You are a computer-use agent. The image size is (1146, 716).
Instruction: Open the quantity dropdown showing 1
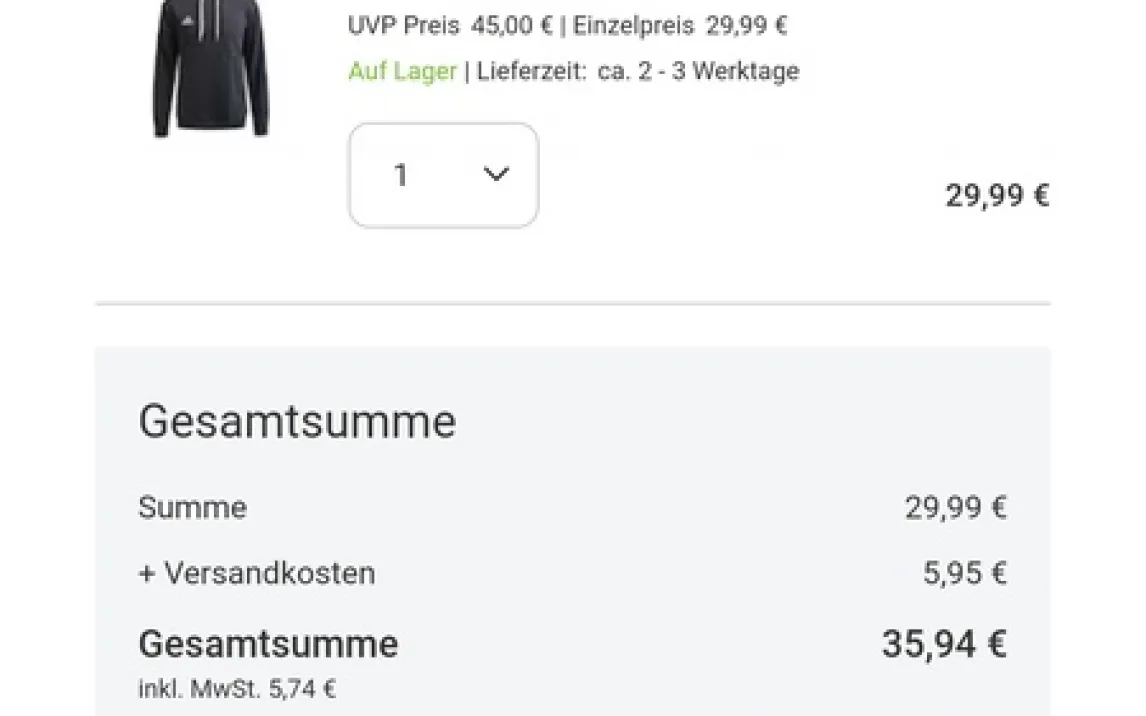[443, 175]
